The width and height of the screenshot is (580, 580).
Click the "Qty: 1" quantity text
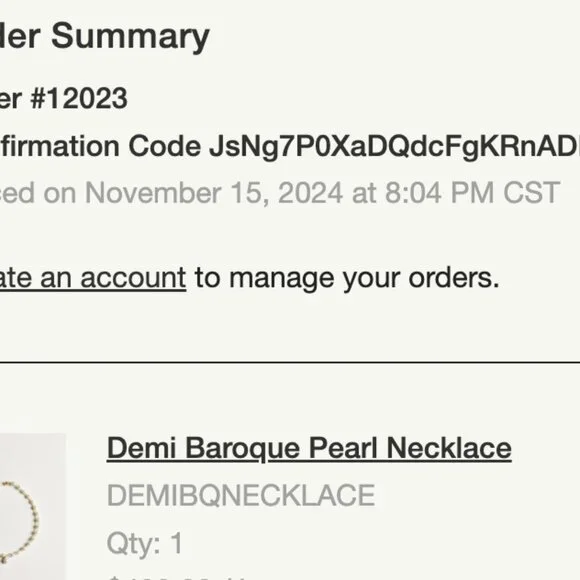tap(144, 543)
